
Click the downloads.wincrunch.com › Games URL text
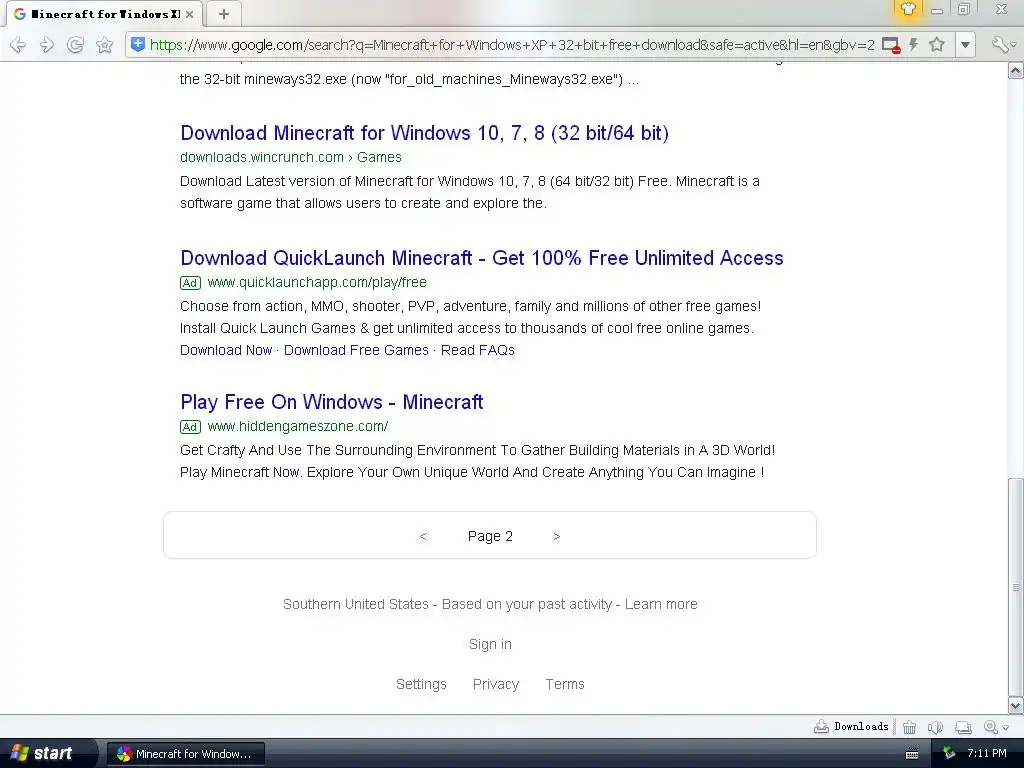(x=291, y=157)
